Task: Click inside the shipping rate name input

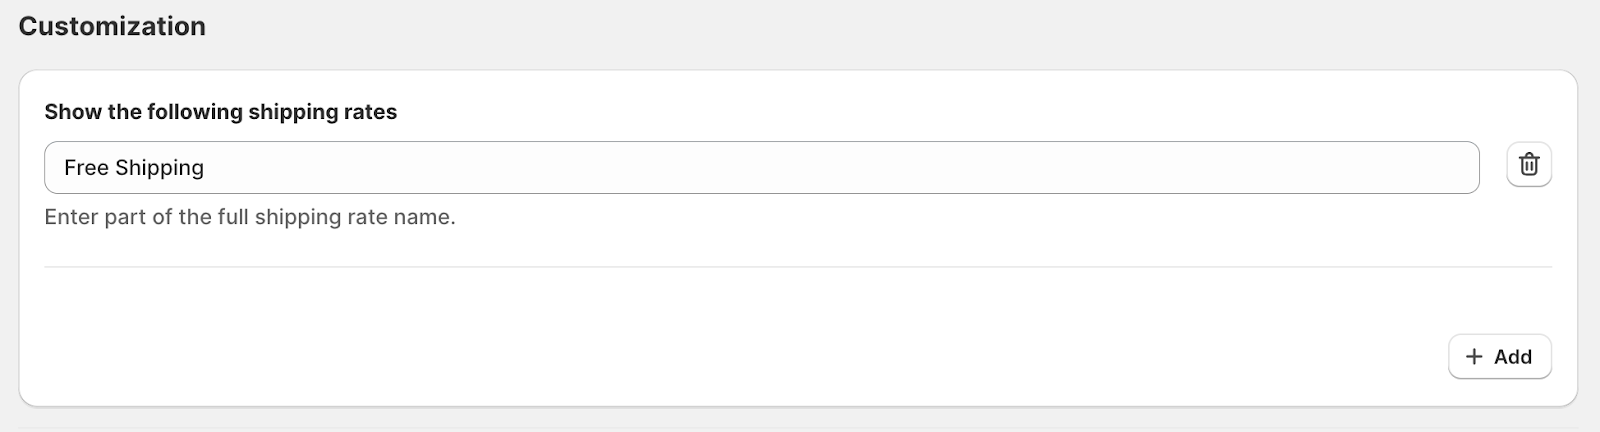Action: 760,168
